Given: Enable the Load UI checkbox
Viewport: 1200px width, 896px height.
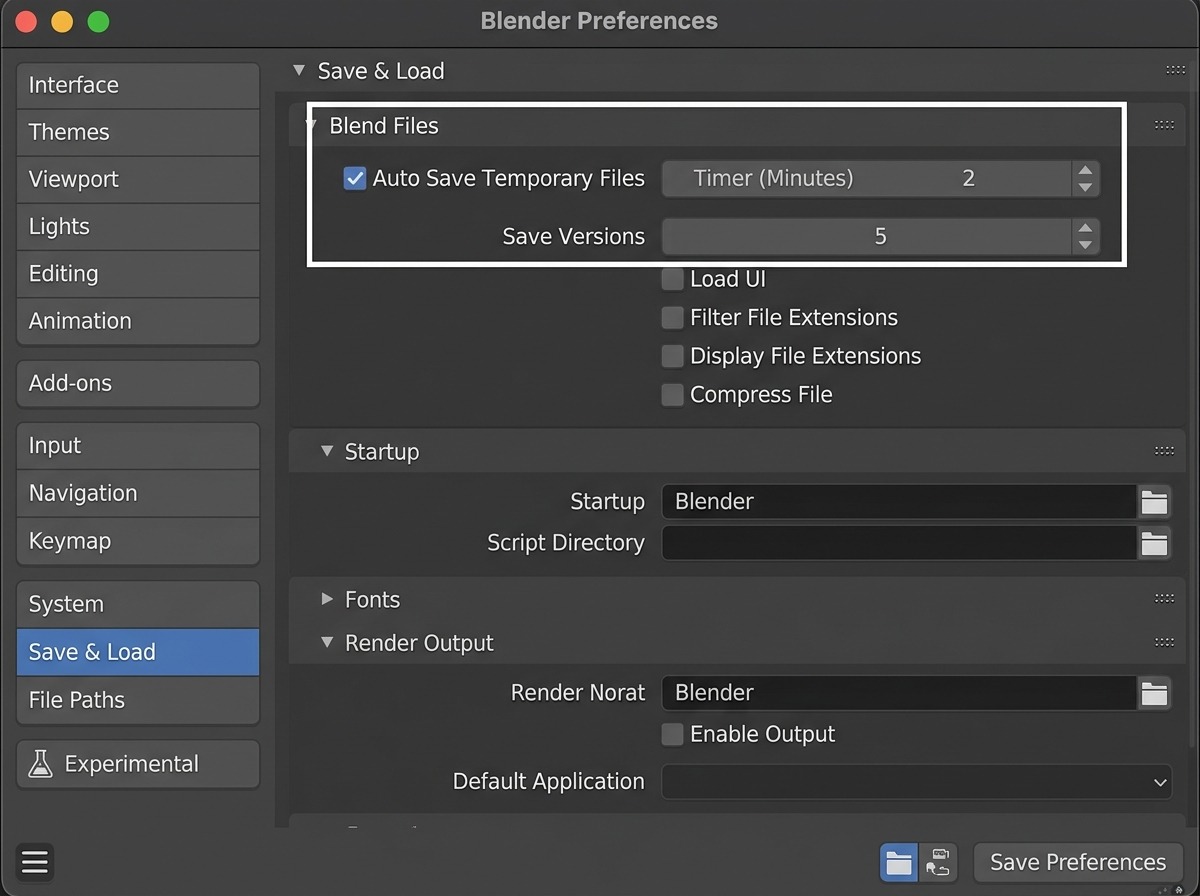Looking at the screenshot, I should pyautogui.click(x=673, y=279).
